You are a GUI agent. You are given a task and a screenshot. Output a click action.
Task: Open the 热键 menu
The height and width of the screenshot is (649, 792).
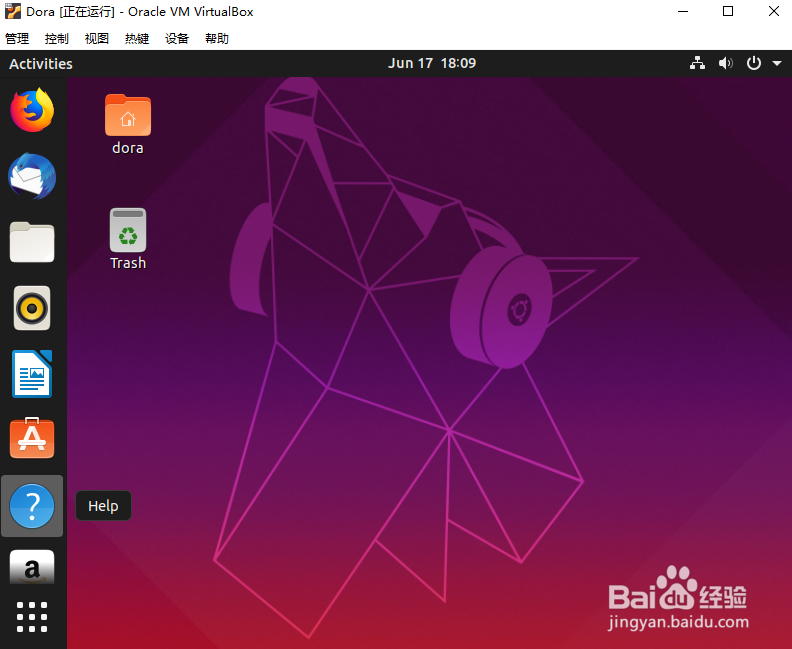point(137,39)
